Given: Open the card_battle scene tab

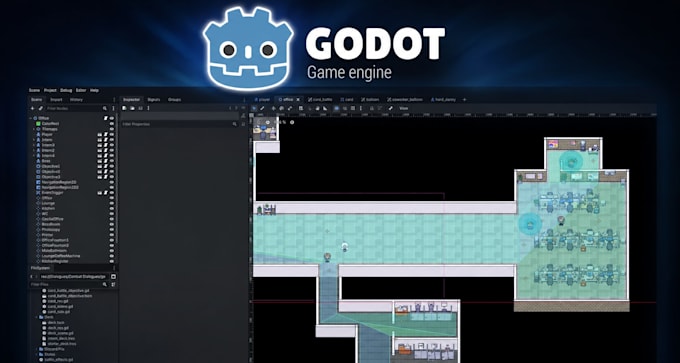Looking at the screenshot, I should (320, 100).
